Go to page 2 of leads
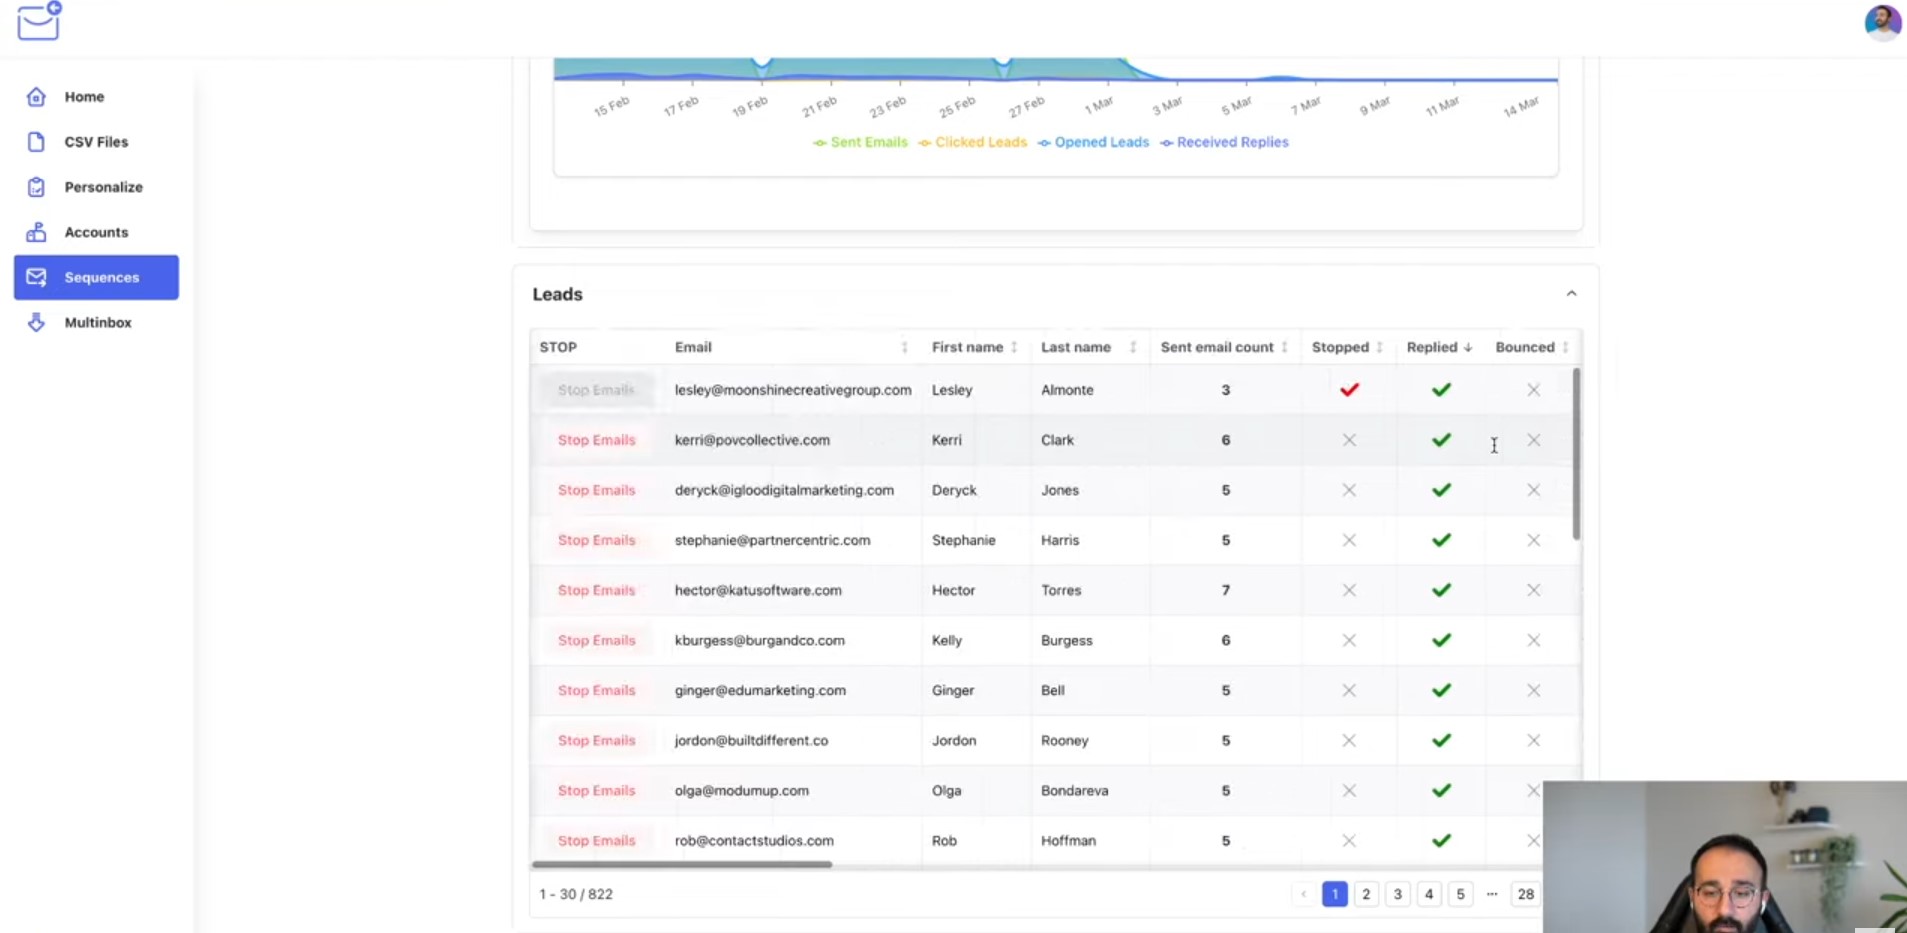 [x=1366, y=894]
